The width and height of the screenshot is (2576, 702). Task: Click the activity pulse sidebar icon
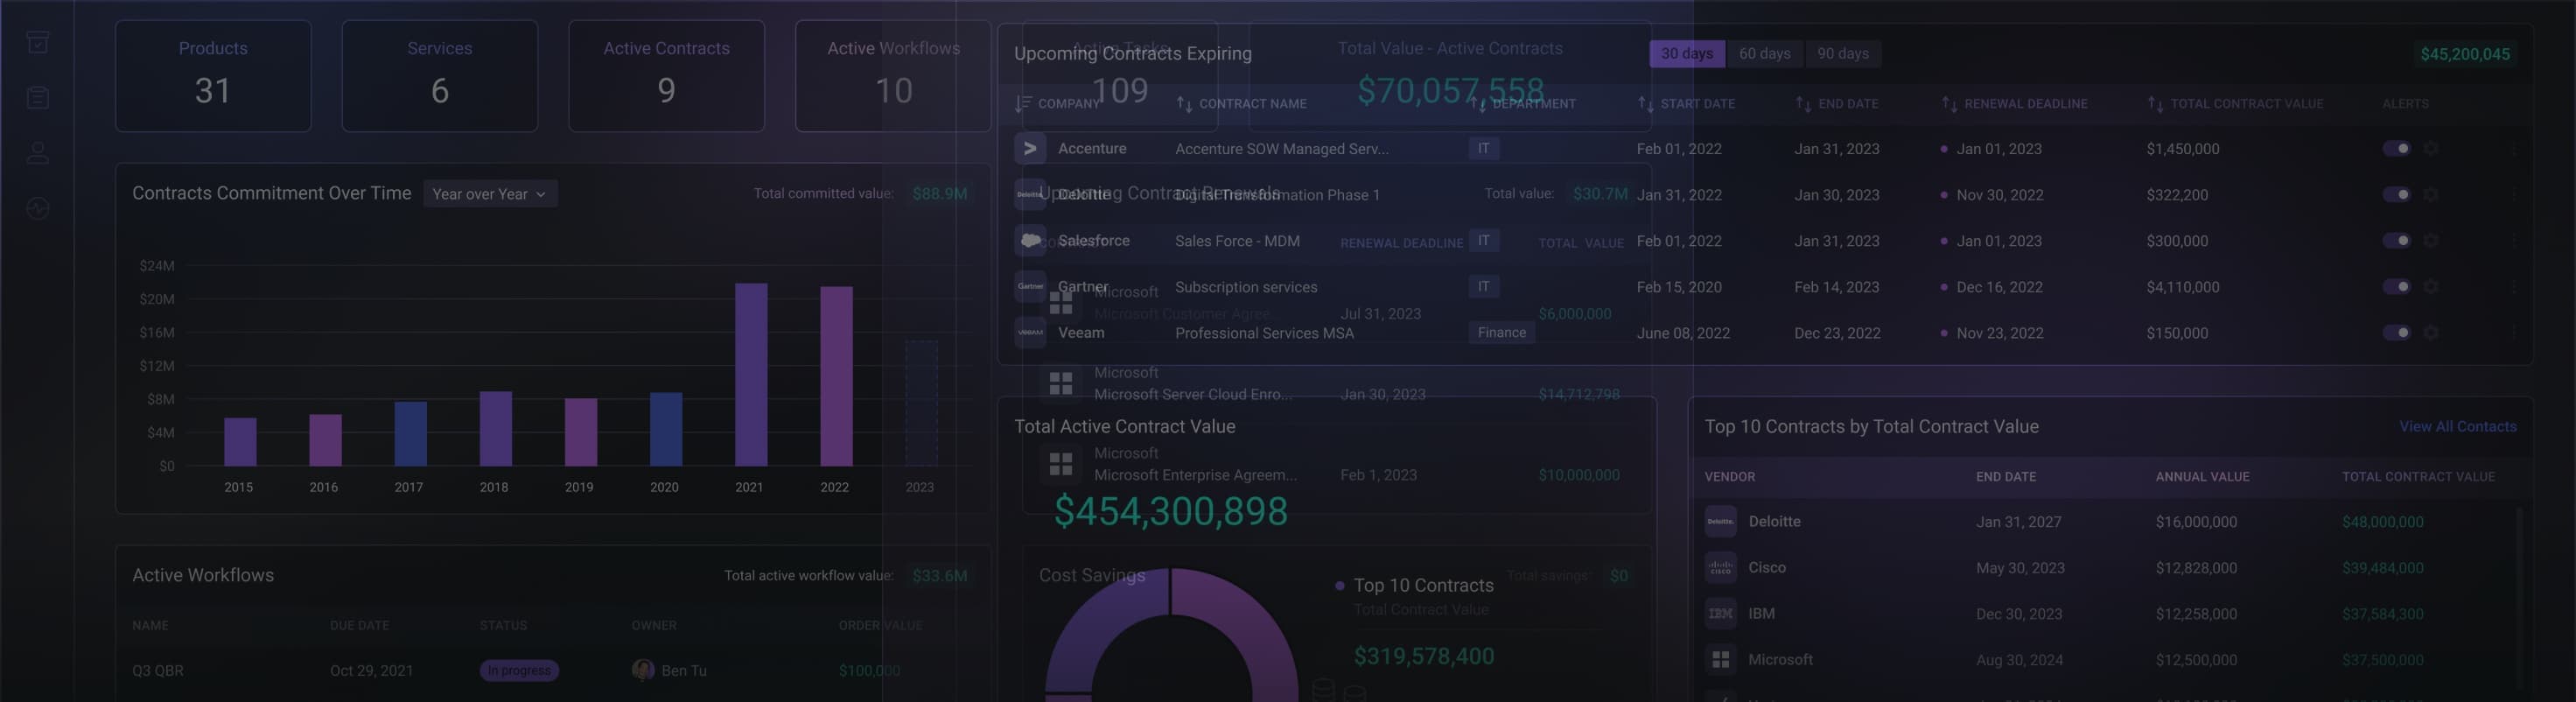pyautogui.click(x=38, y=208)
